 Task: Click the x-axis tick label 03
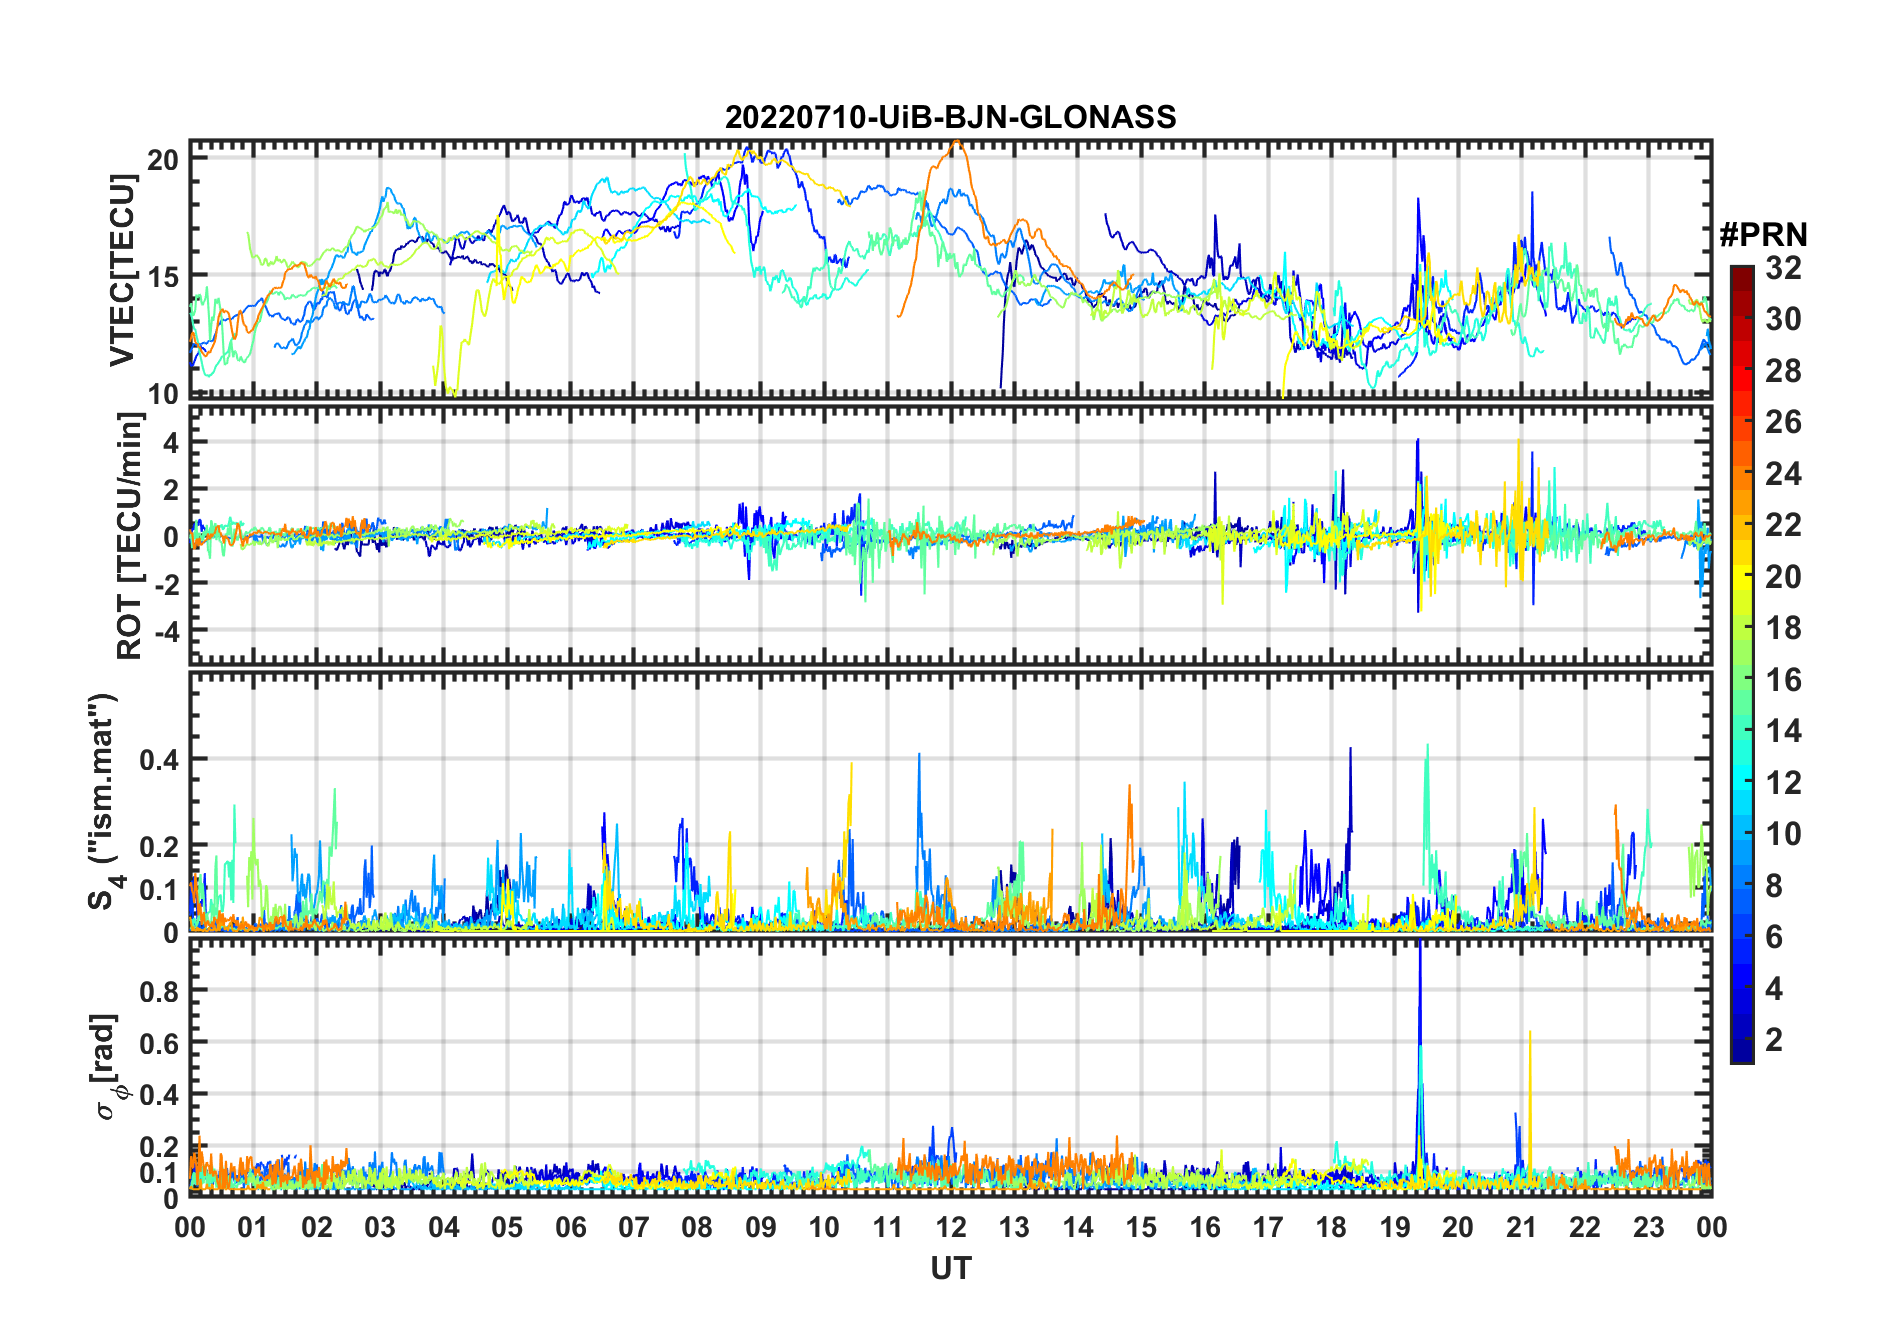pos(380,1227)
